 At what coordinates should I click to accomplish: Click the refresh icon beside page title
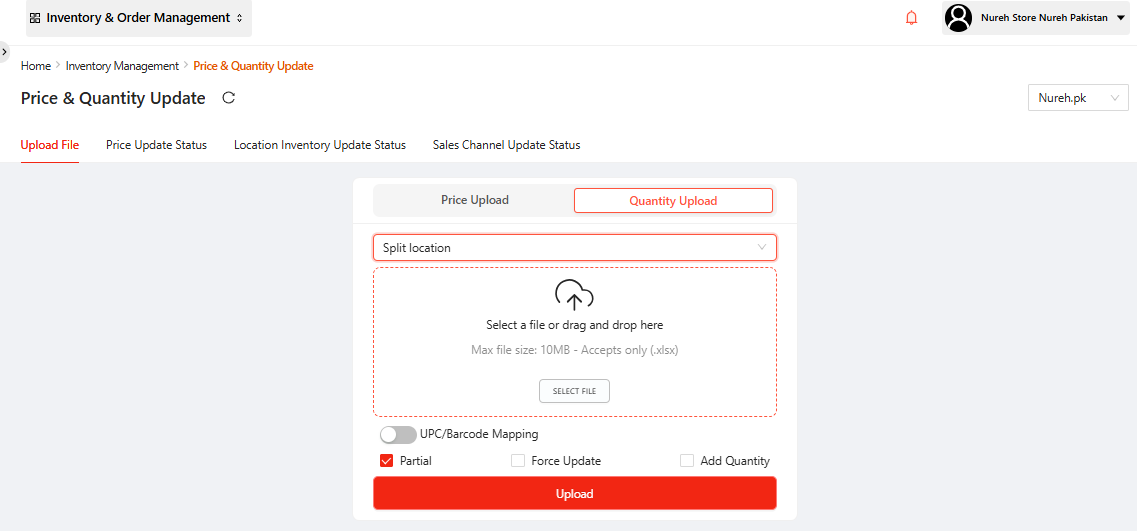(228, 98)
